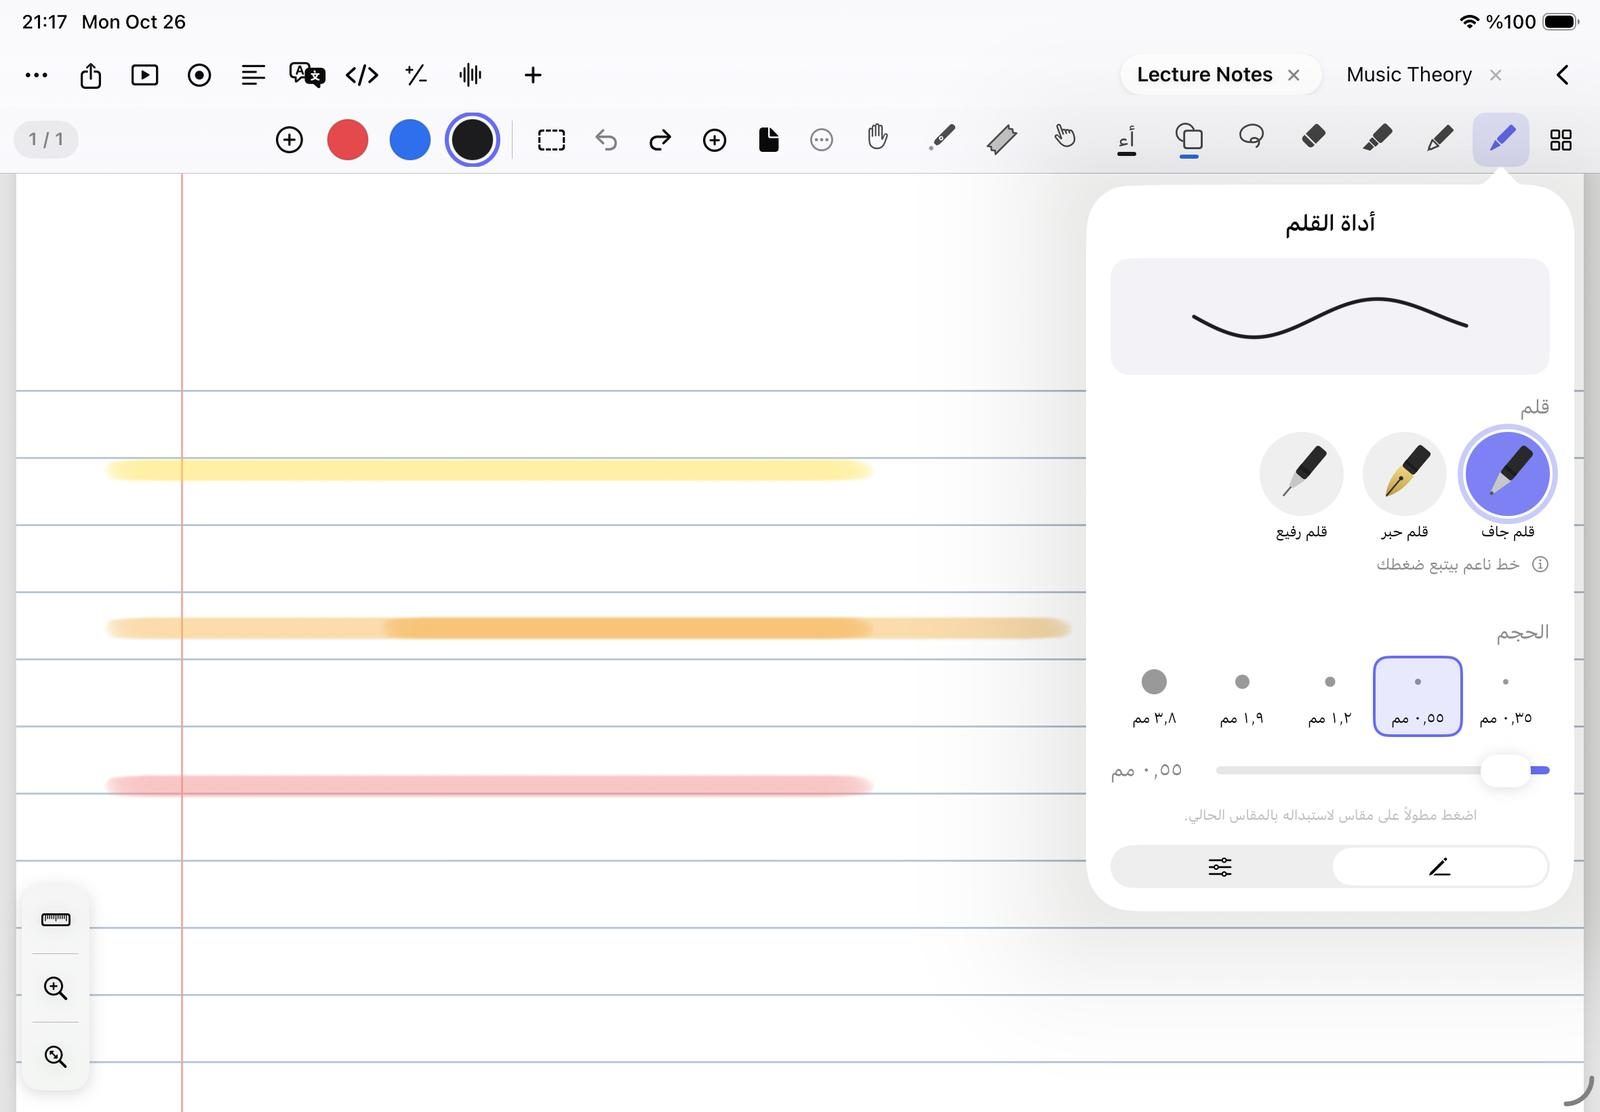The width and height of the screenshot is (1600, 1112).
Task: Undo the last action
Action: [606, 140]
